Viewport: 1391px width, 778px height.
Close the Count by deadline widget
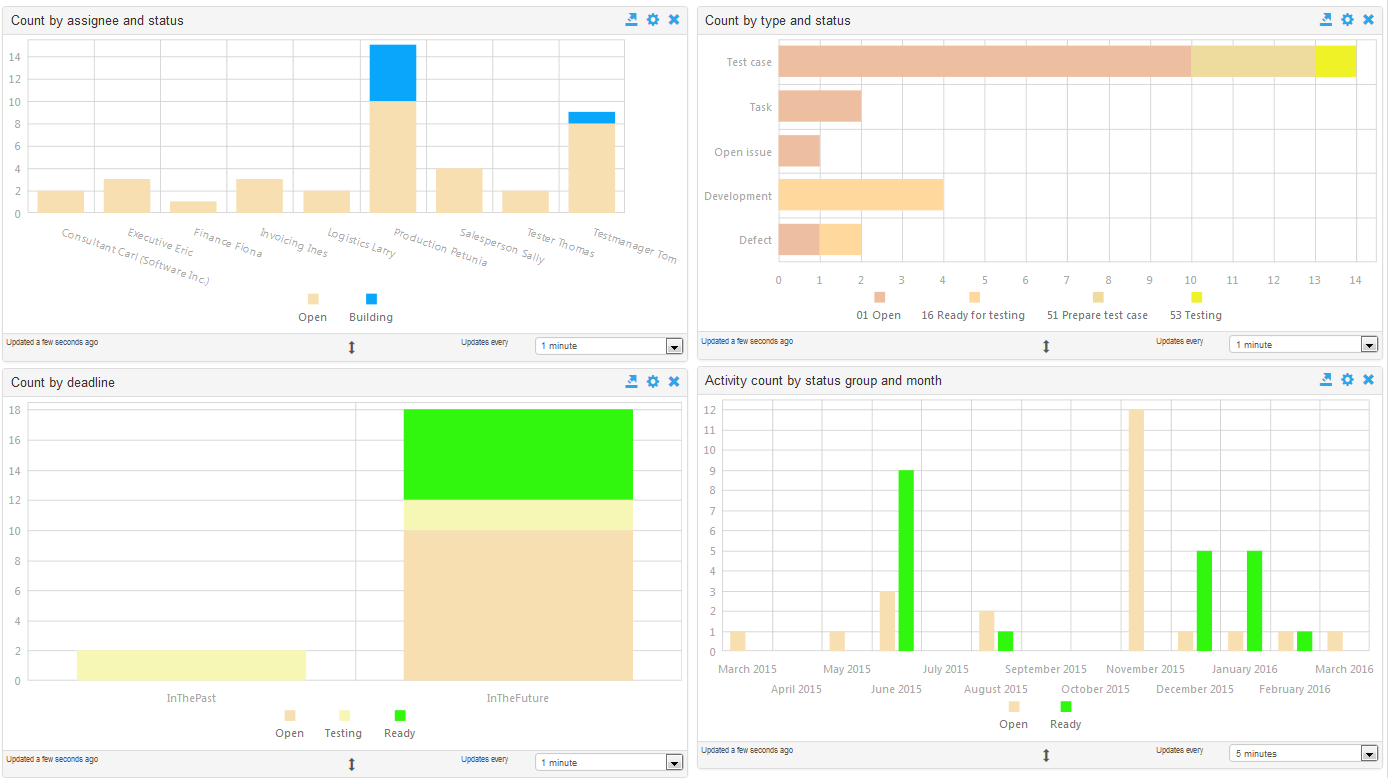674,382
